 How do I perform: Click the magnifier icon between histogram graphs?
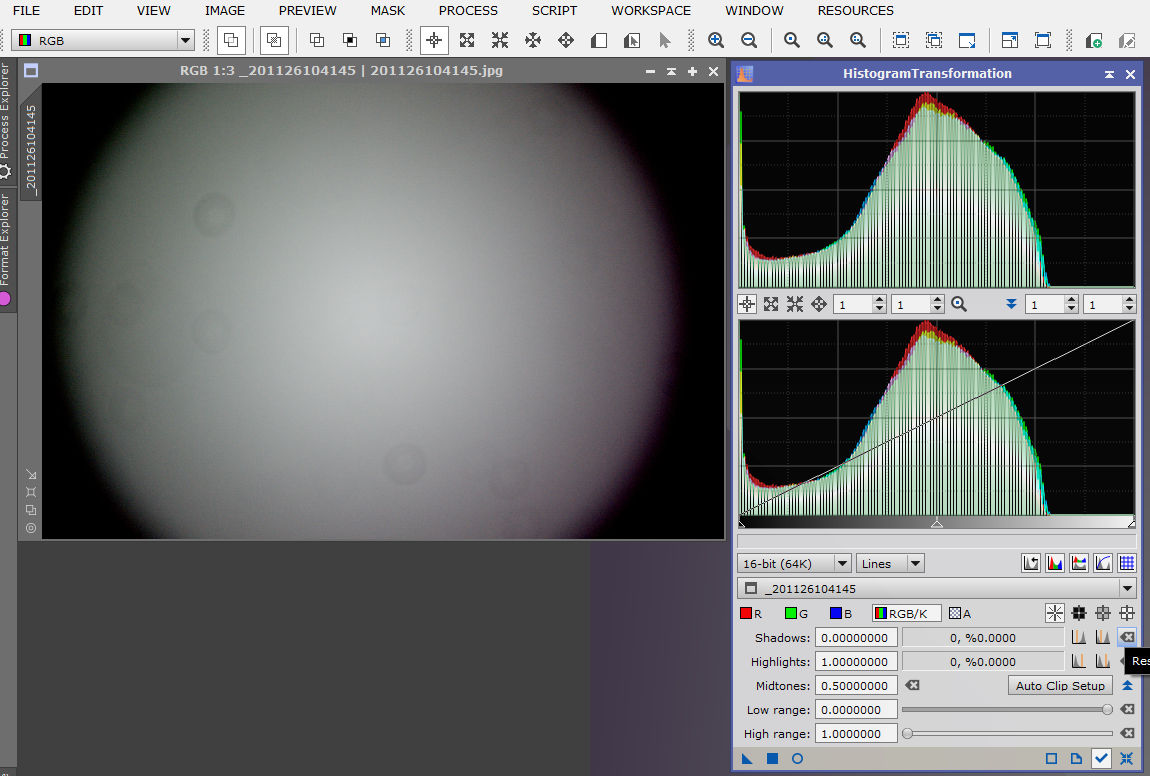pos(959,304)
